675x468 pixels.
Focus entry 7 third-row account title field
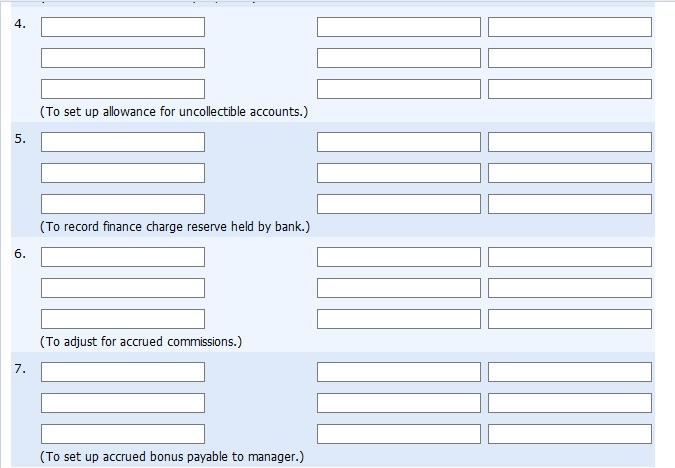point(123,434)
